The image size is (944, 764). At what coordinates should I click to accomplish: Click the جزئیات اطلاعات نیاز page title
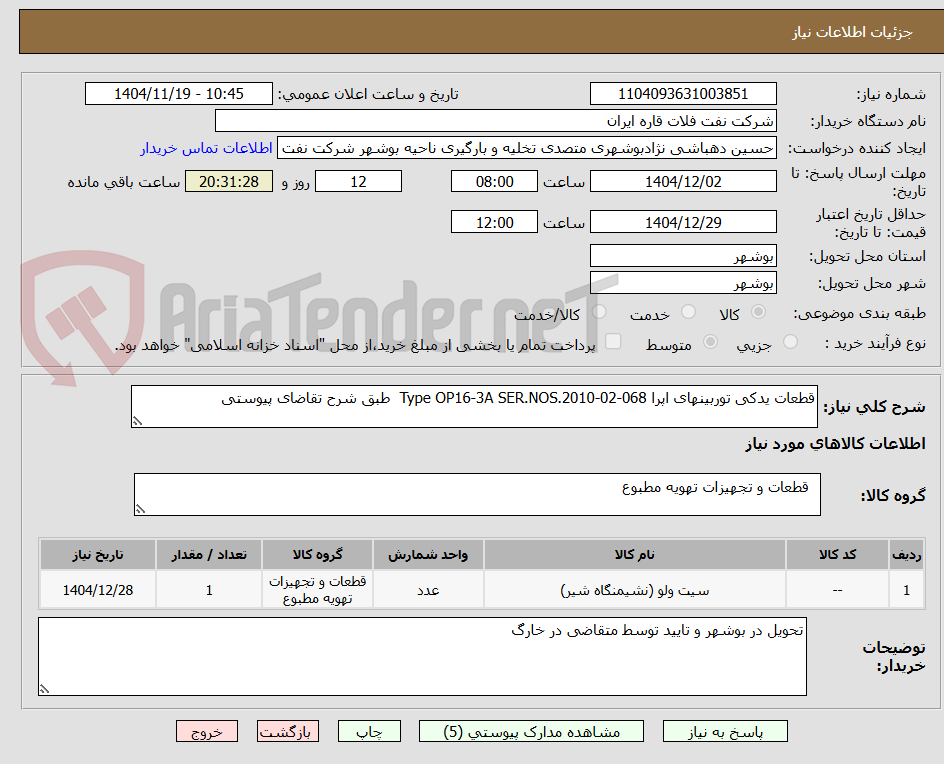852,33
